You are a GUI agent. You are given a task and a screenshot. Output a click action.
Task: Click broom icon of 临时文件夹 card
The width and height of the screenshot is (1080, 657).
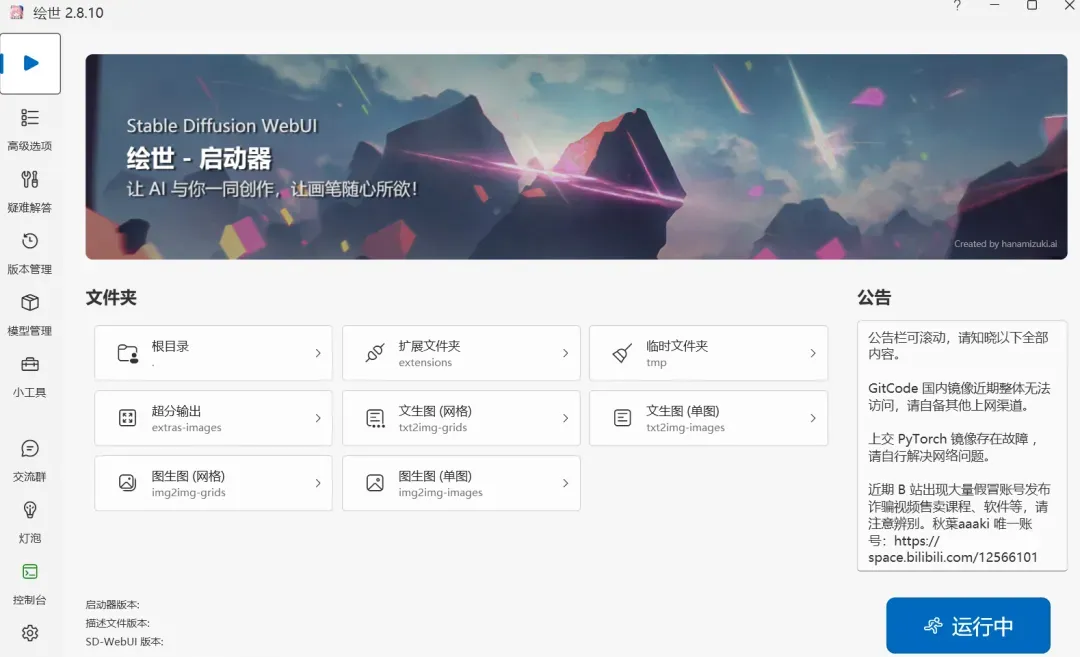tap(622, 353)
